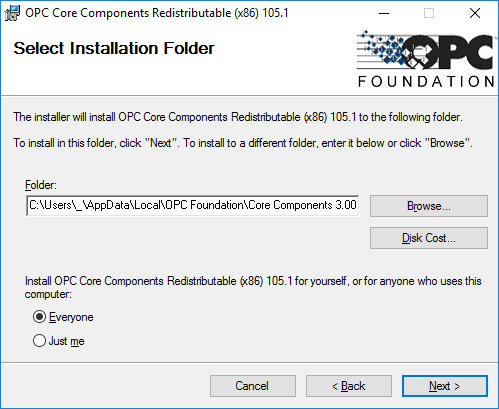Click the 'To install in this folder' instruction

click(243, 143)
